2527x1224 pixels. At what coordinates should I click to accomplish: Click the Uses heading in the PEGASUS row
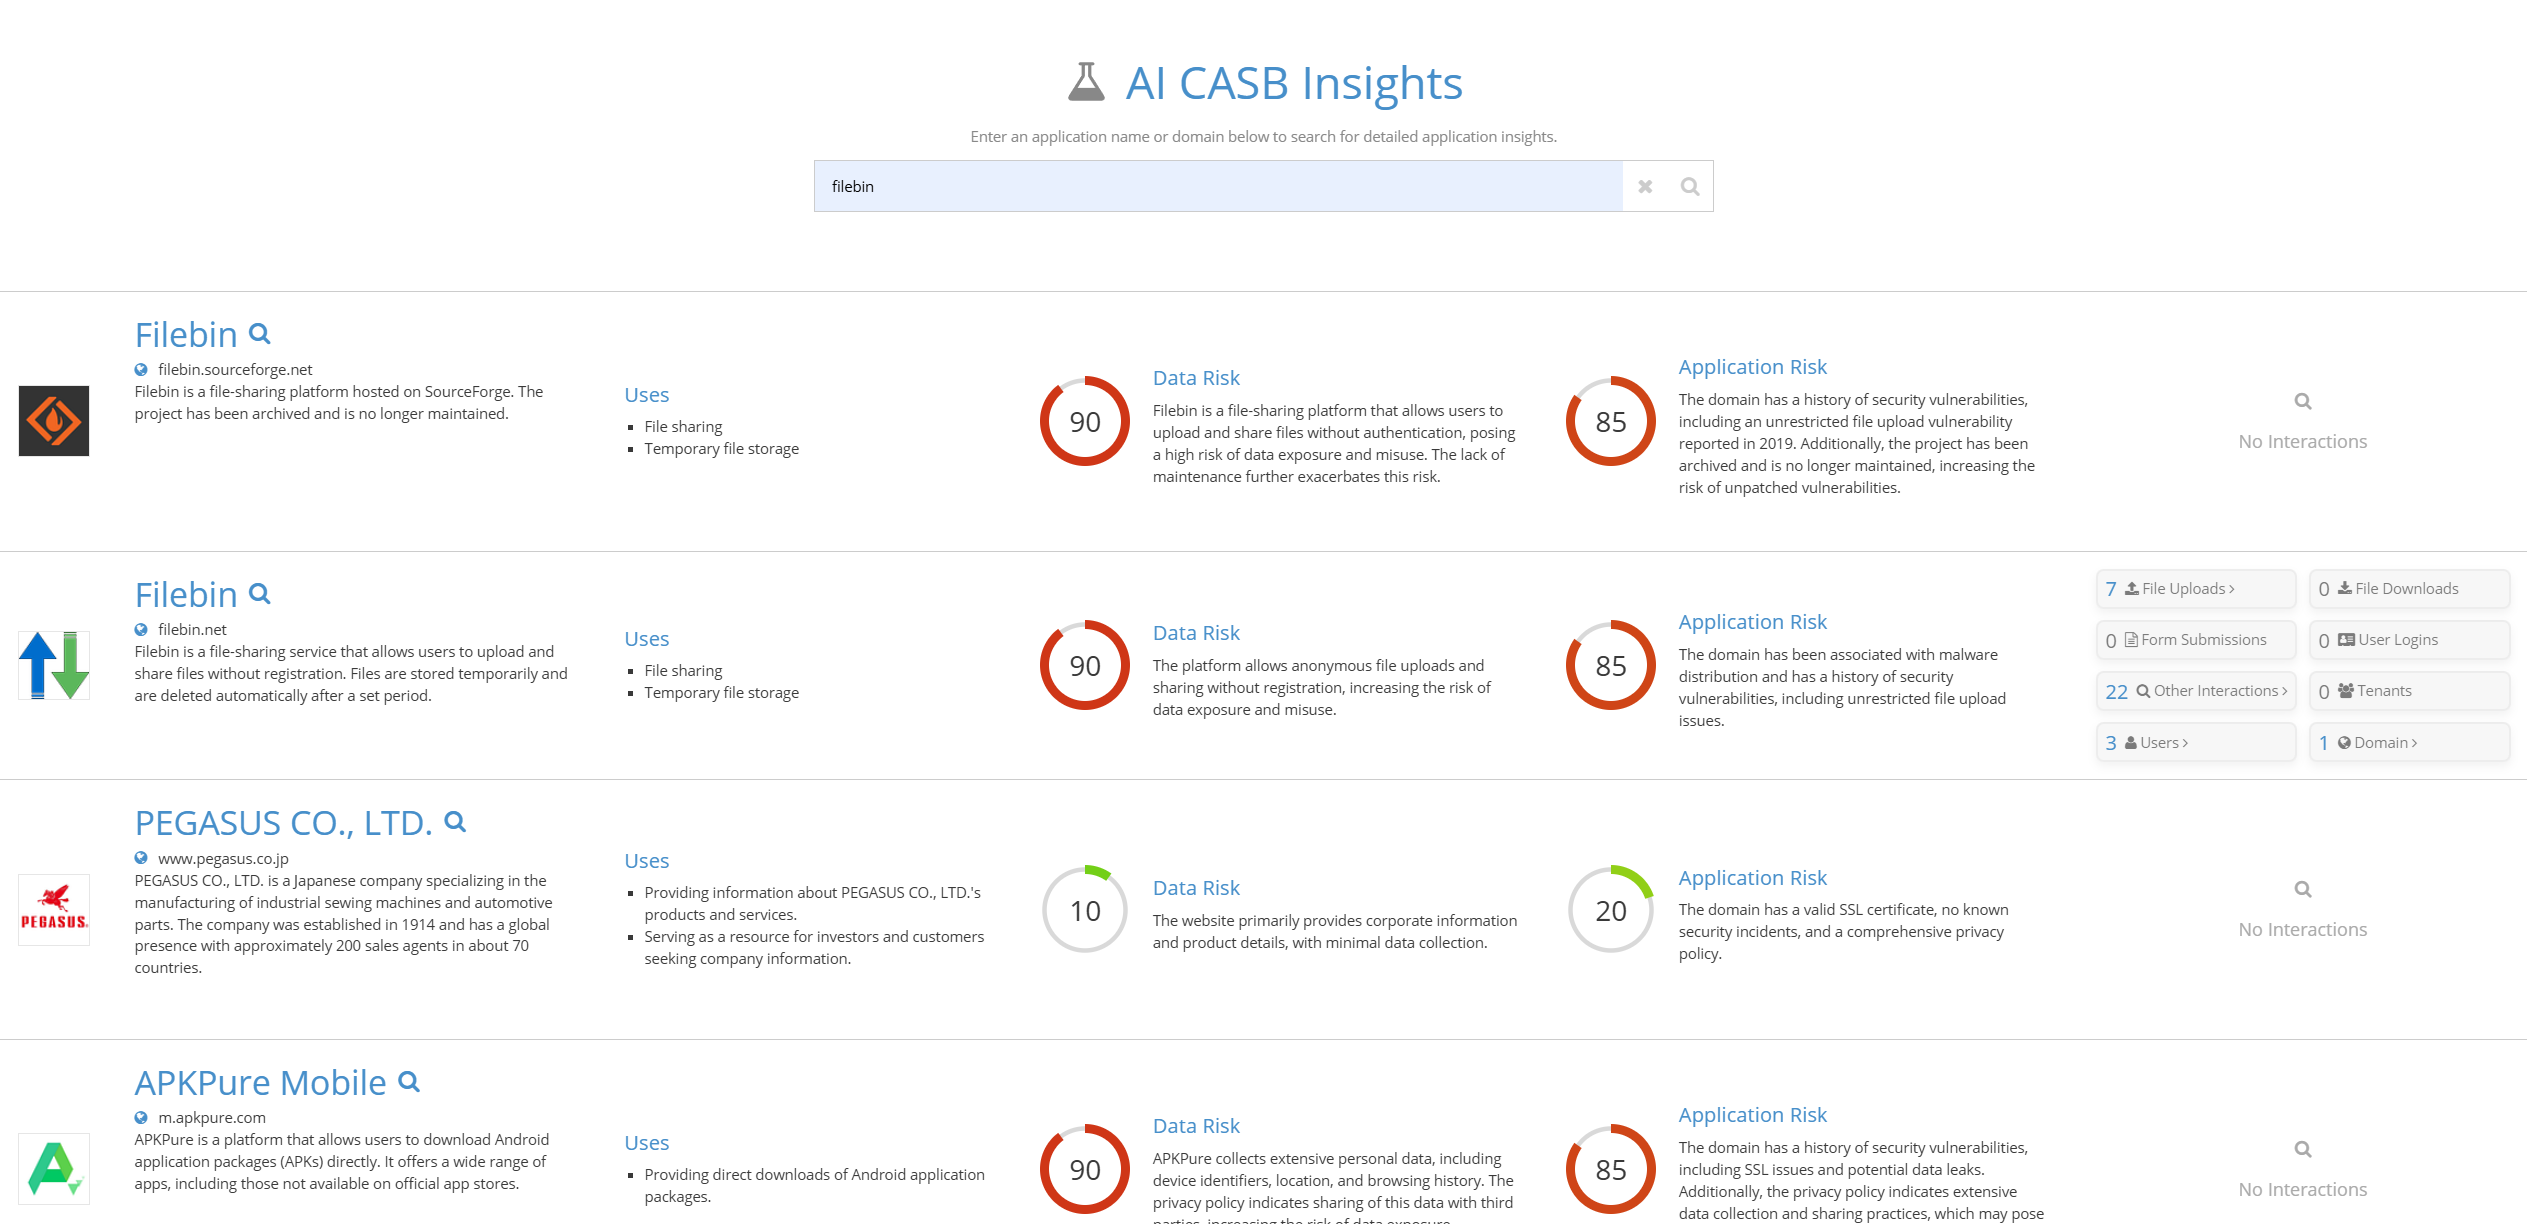tap(646, 860)
